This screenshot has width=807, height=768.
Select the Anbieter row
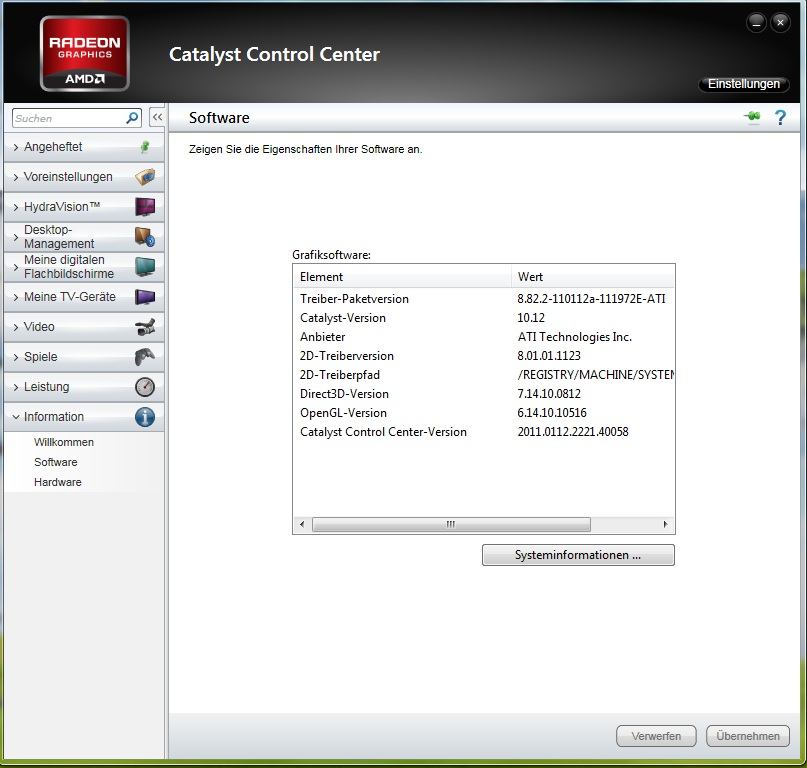tap(484, 337)
